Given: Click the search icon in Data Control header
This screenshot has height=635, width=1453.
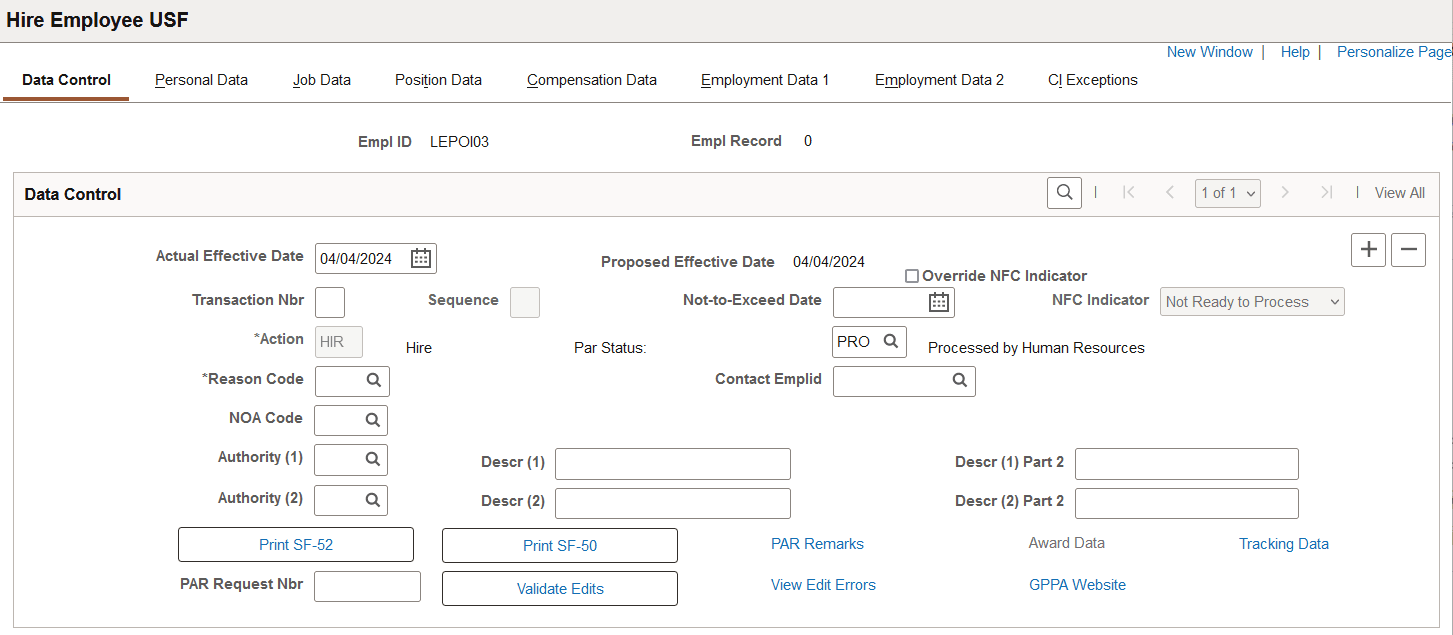Looking at the screenshot, I should point(1063,192).
